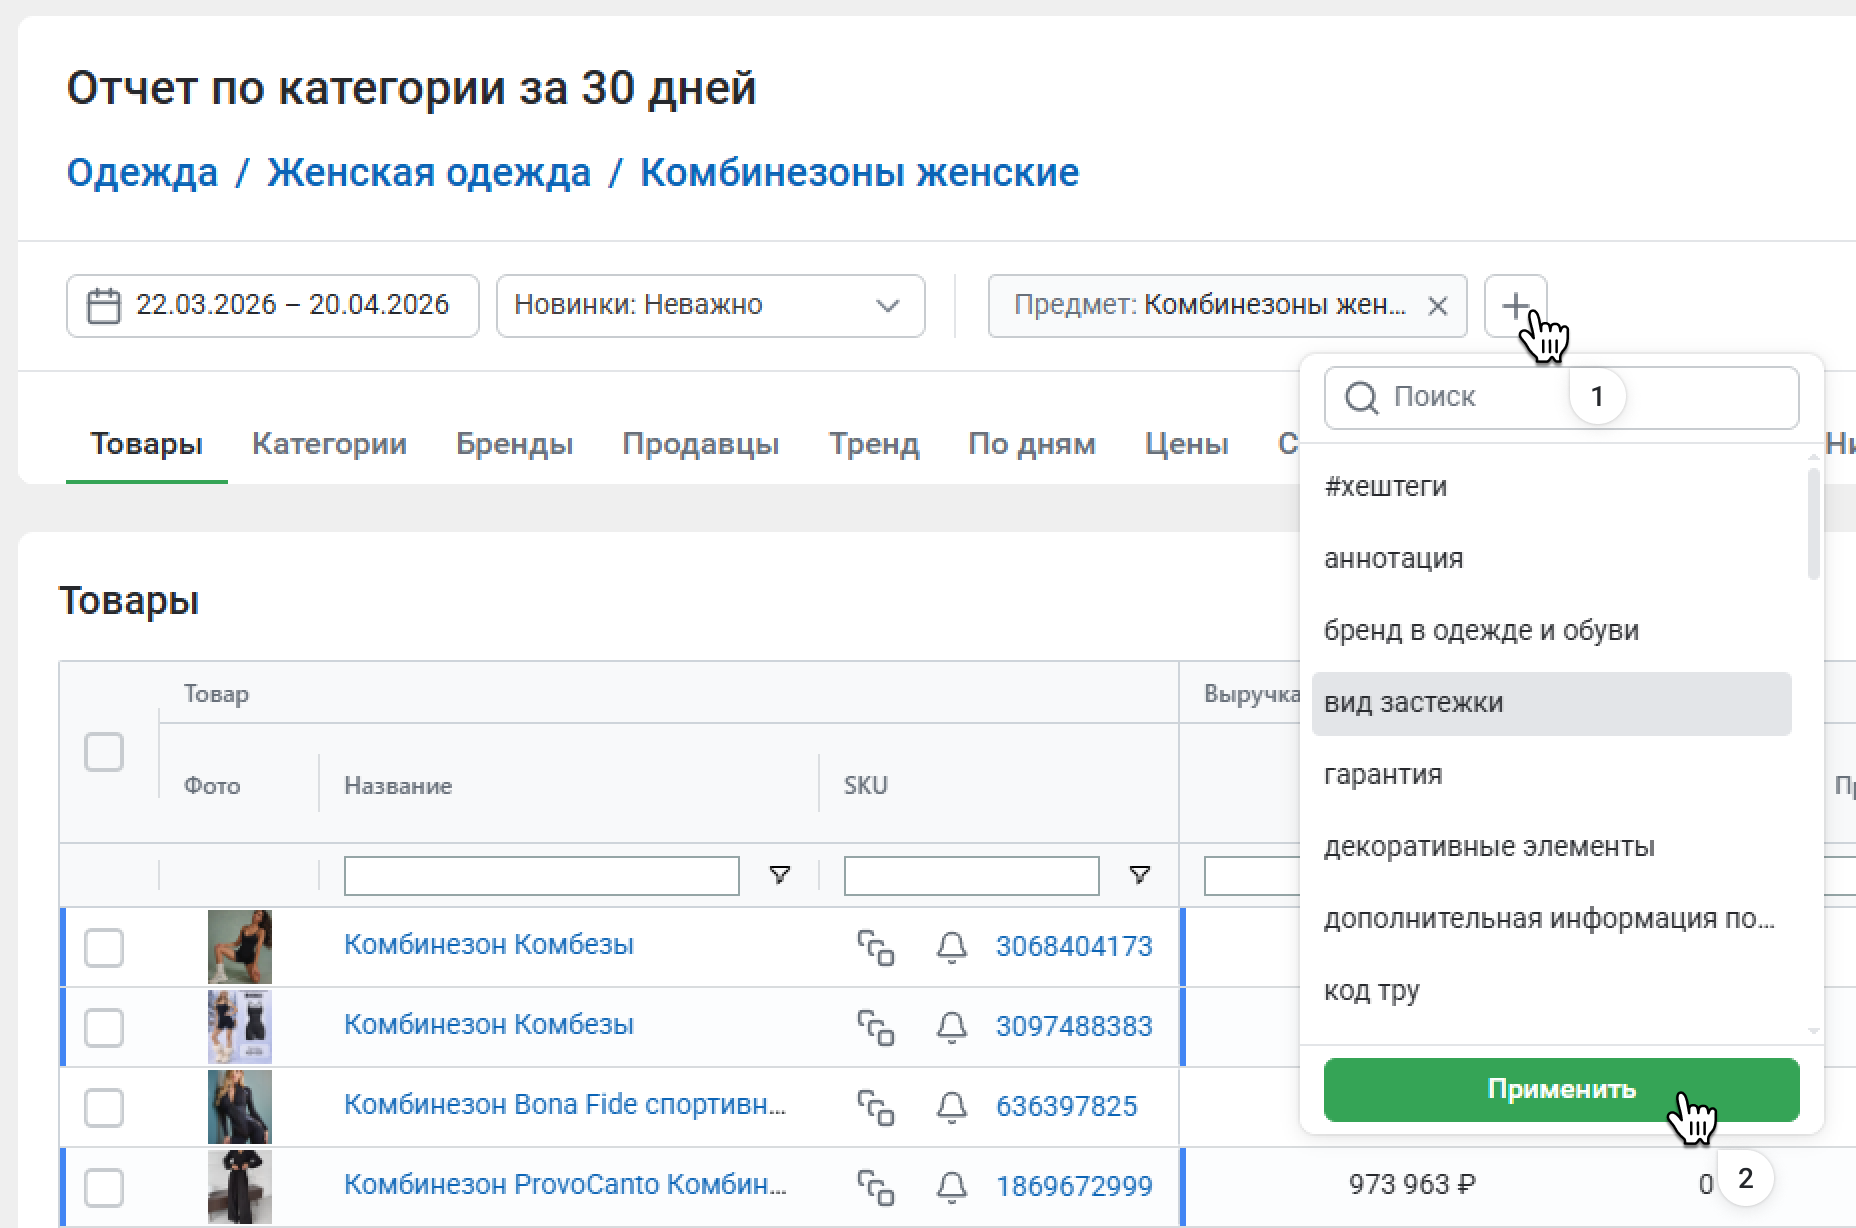Click copy icon for SKU 1869672999
This screenshot has width=1856, height=1228.
click(875, 1186)
